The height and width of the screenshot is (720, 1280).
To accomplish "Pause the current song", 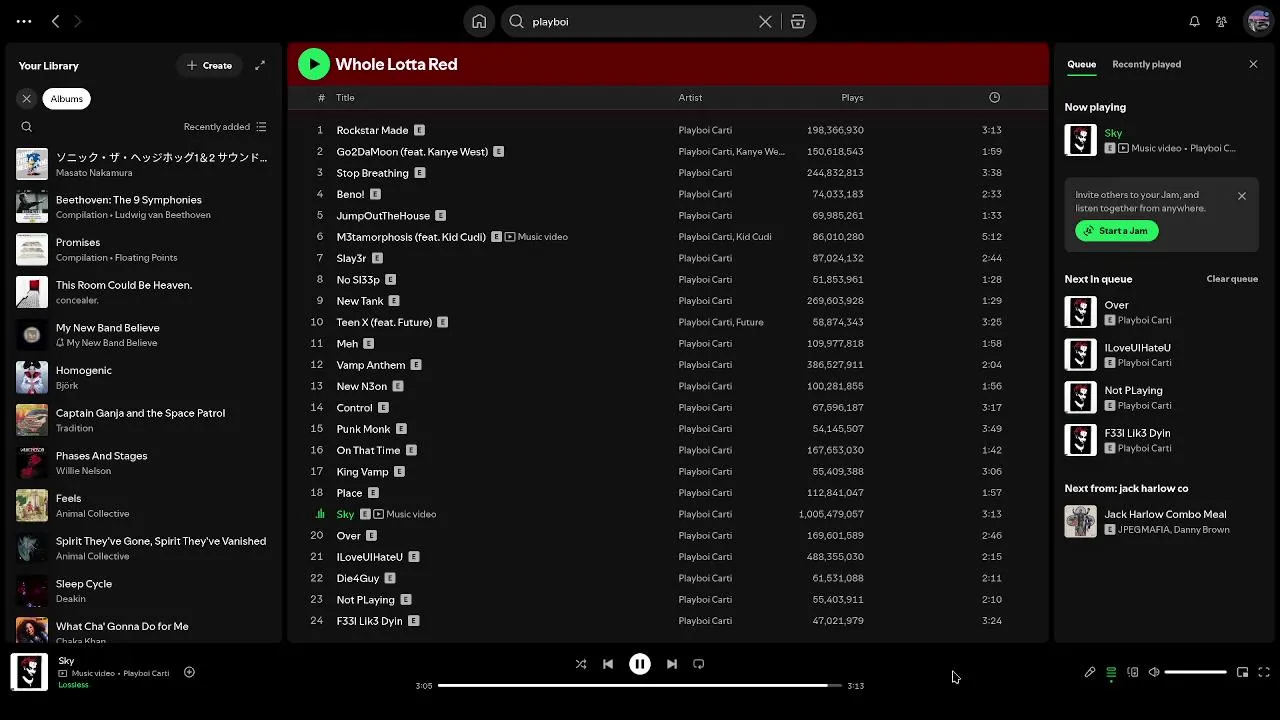I will click(640, 664).
